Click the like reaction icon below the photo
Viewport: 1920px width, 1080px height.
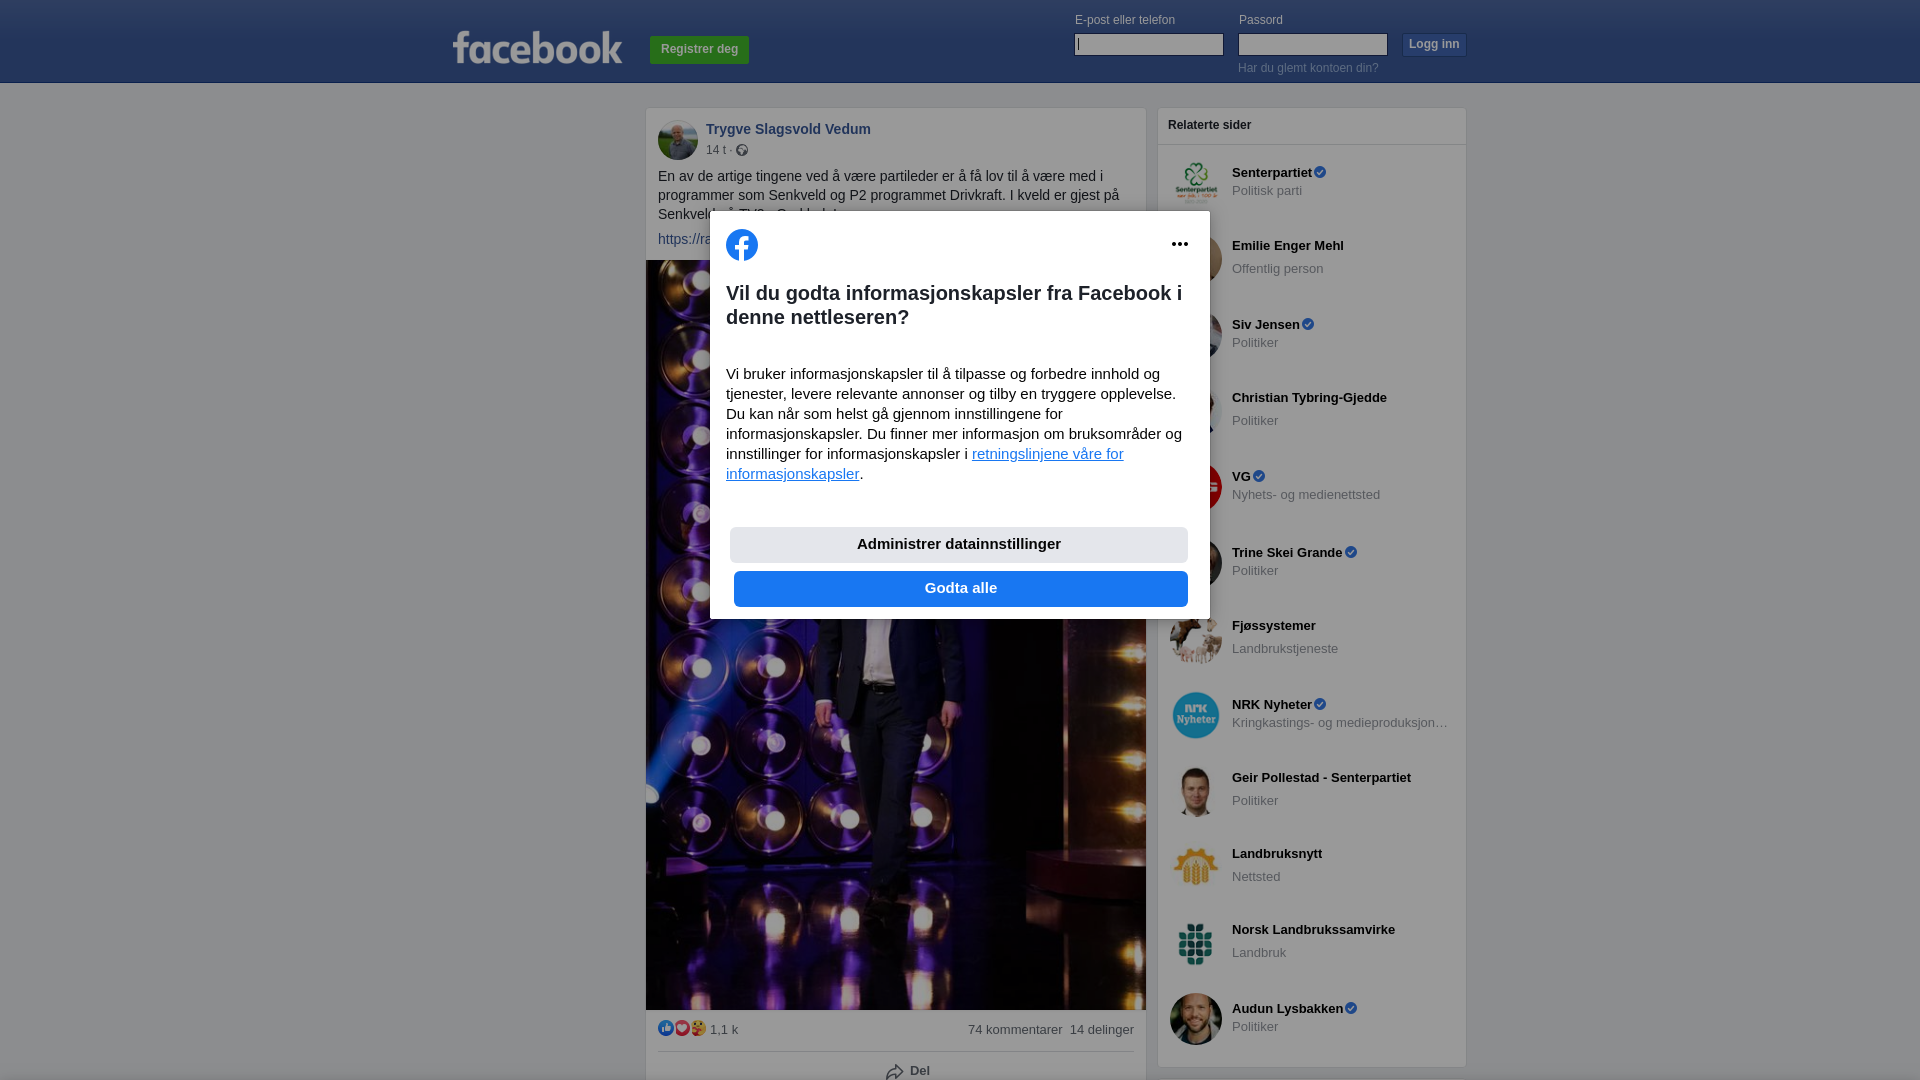coord(666,1028)
